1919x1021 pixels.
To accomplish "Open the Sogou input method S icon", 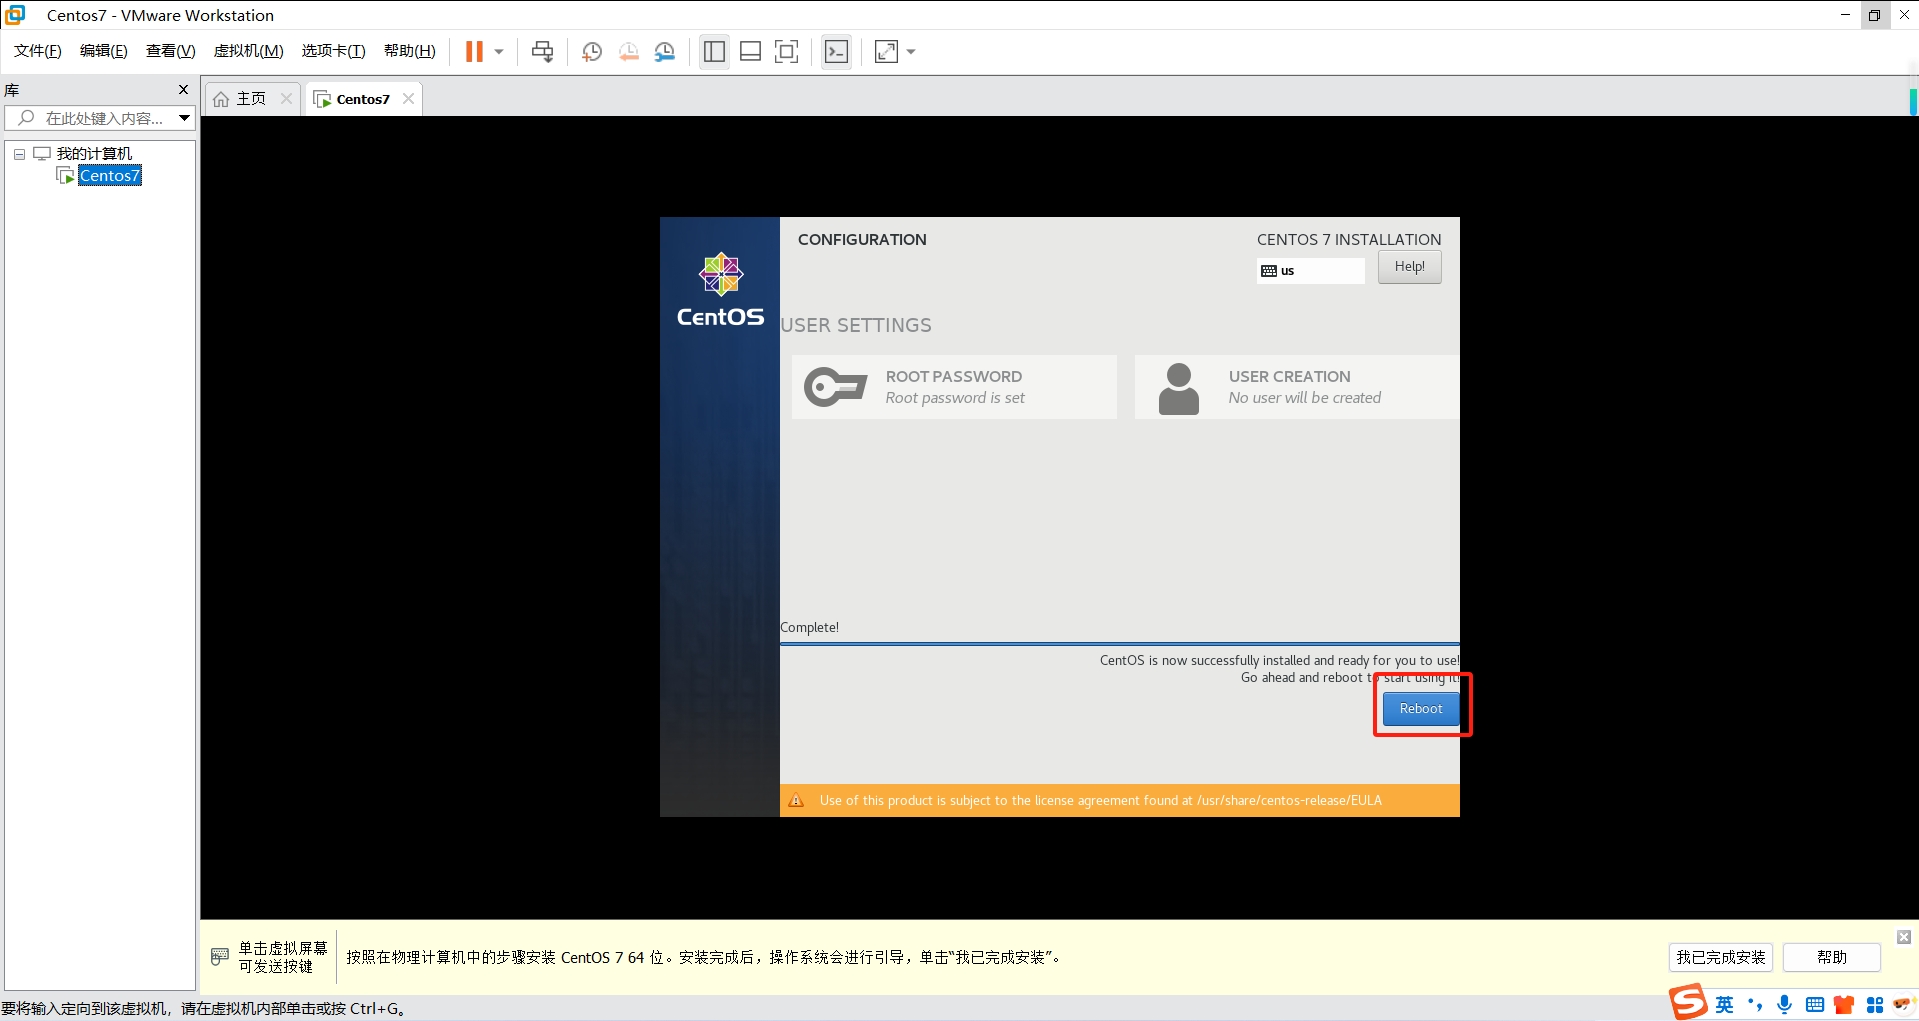I will 1688,1003.
